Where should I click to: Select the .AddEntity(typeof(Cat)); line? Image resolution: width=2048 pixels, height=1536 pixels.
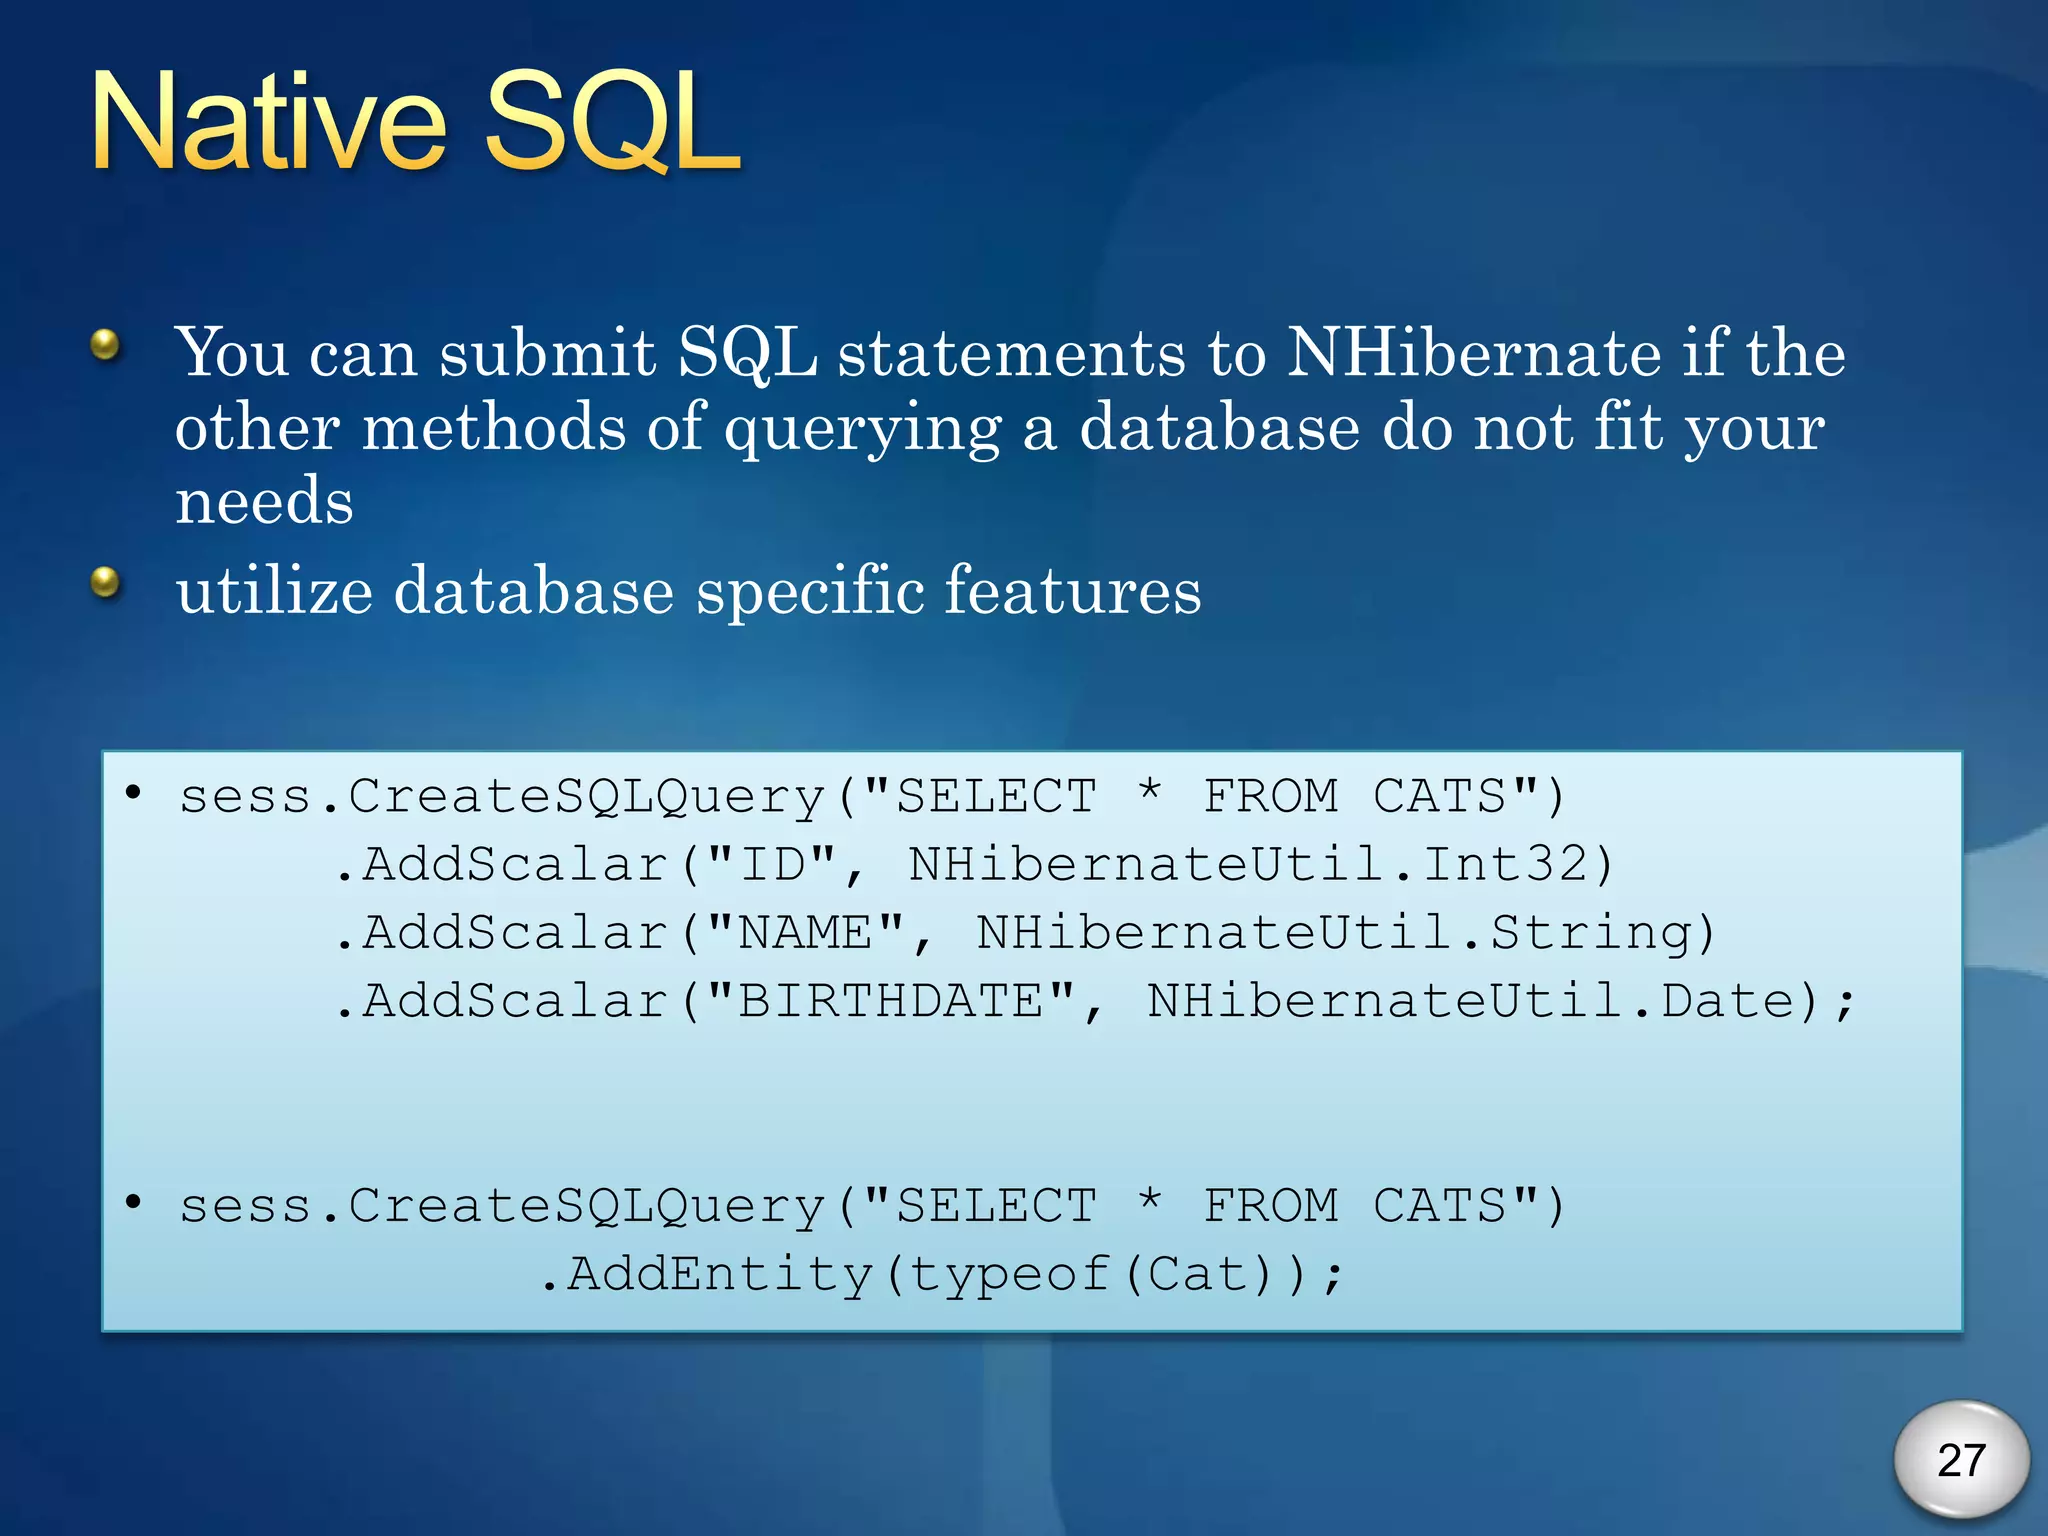coord(941,1275)
